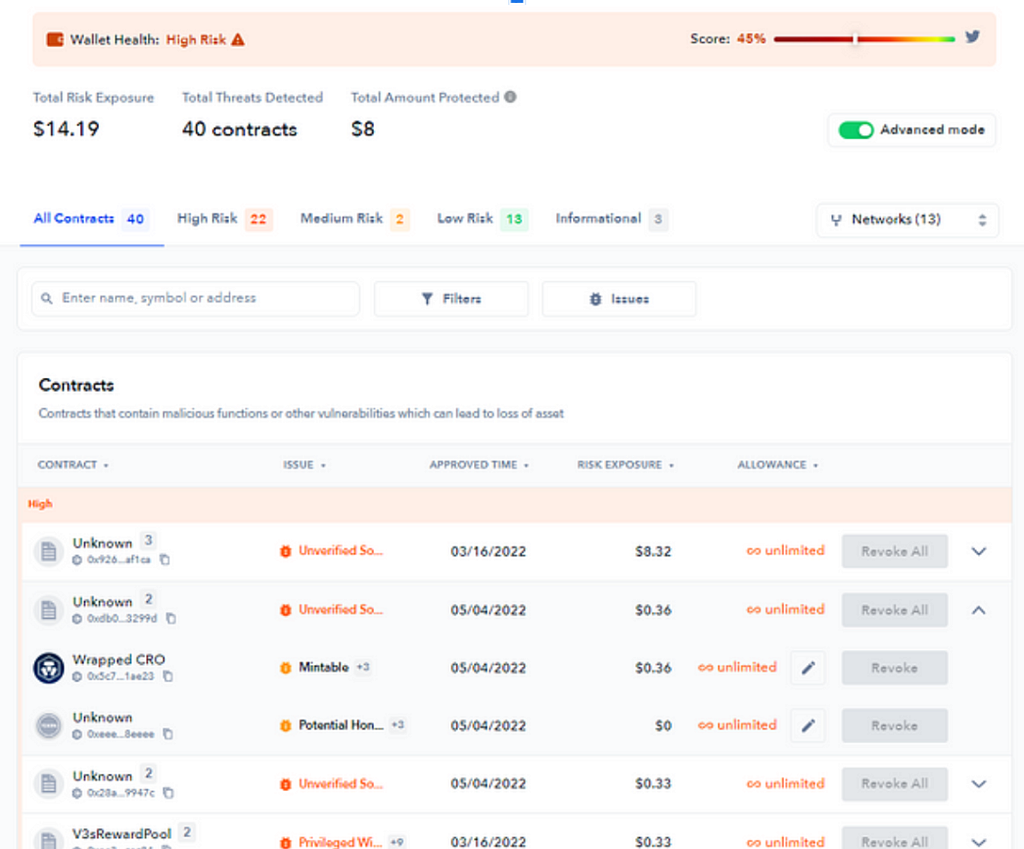Click the $8.32 risk exposure value
This screenshot has width=1024, height=849.
coord(653,551)
